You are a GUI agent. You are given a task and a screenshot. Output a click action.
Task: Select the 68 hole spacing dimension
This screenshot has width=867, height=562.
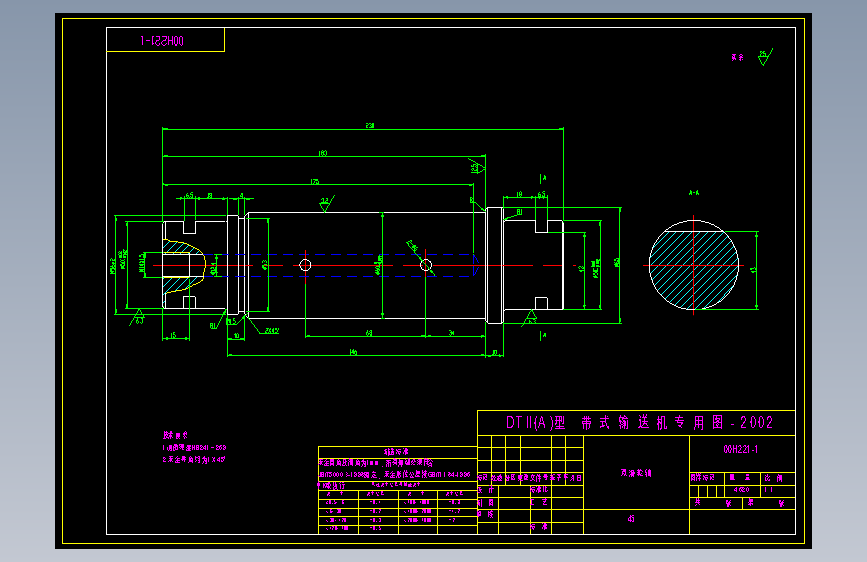(x=369, y=333)
